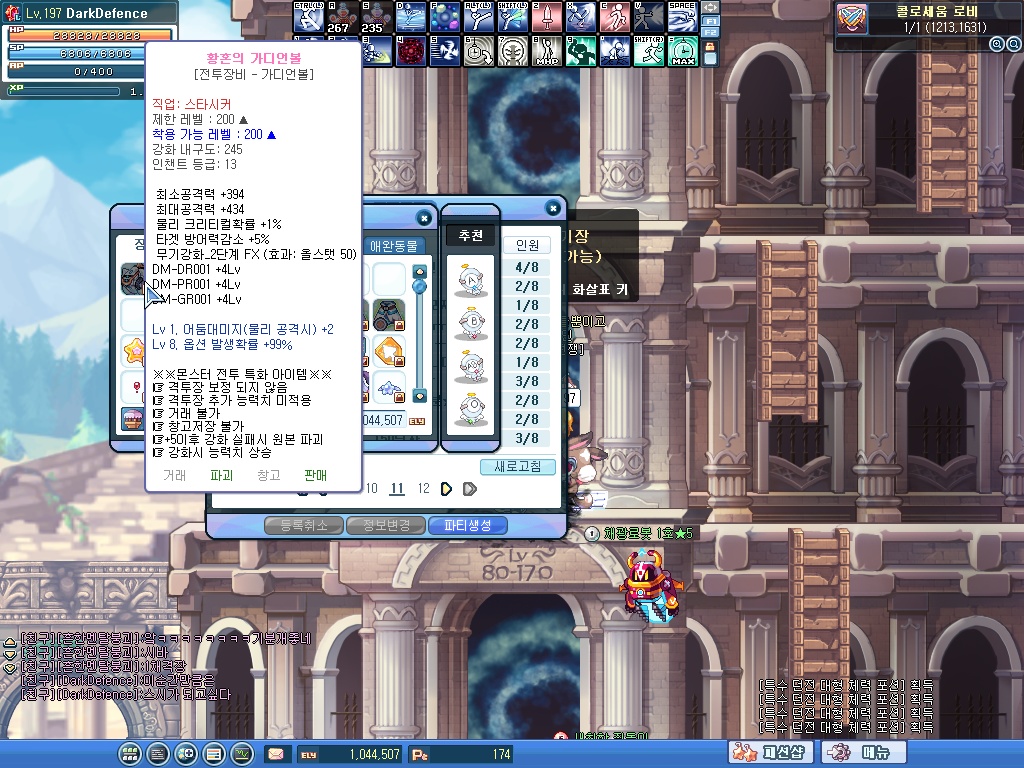Open the dark text-lines button in the bottom bar
The image size is (1024, 768).
click(157, 754)
